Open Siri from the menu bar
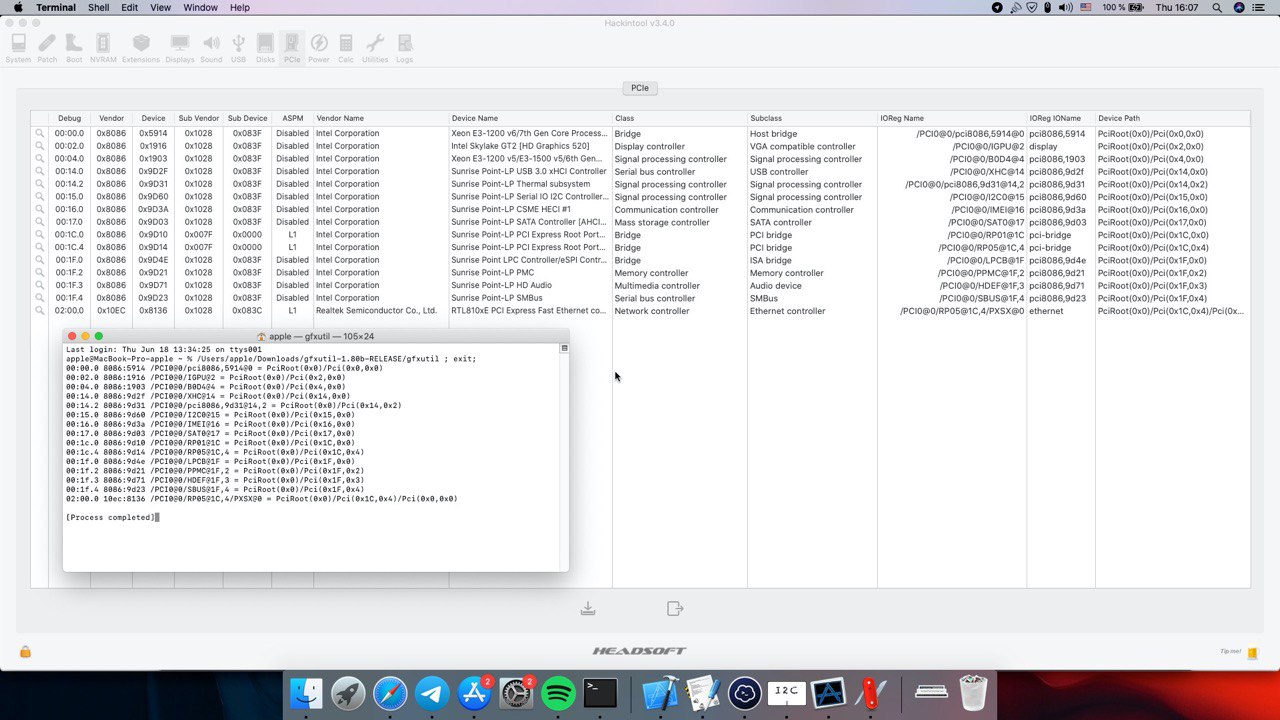This screenshot has width=1280, height=720. tap(1240, 7)
